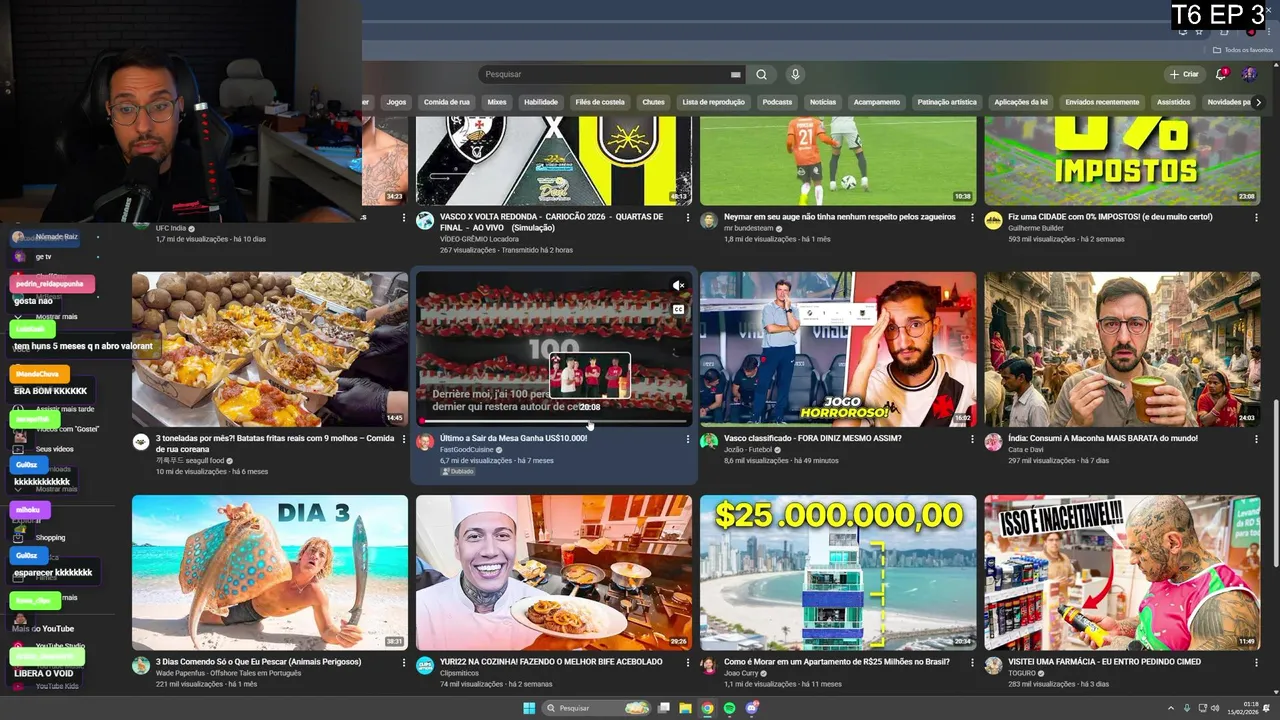The height and width of the screenshot is (720, 1280).
Task: Select the Patinação artística chip
Action: click(x=946, y=102)
